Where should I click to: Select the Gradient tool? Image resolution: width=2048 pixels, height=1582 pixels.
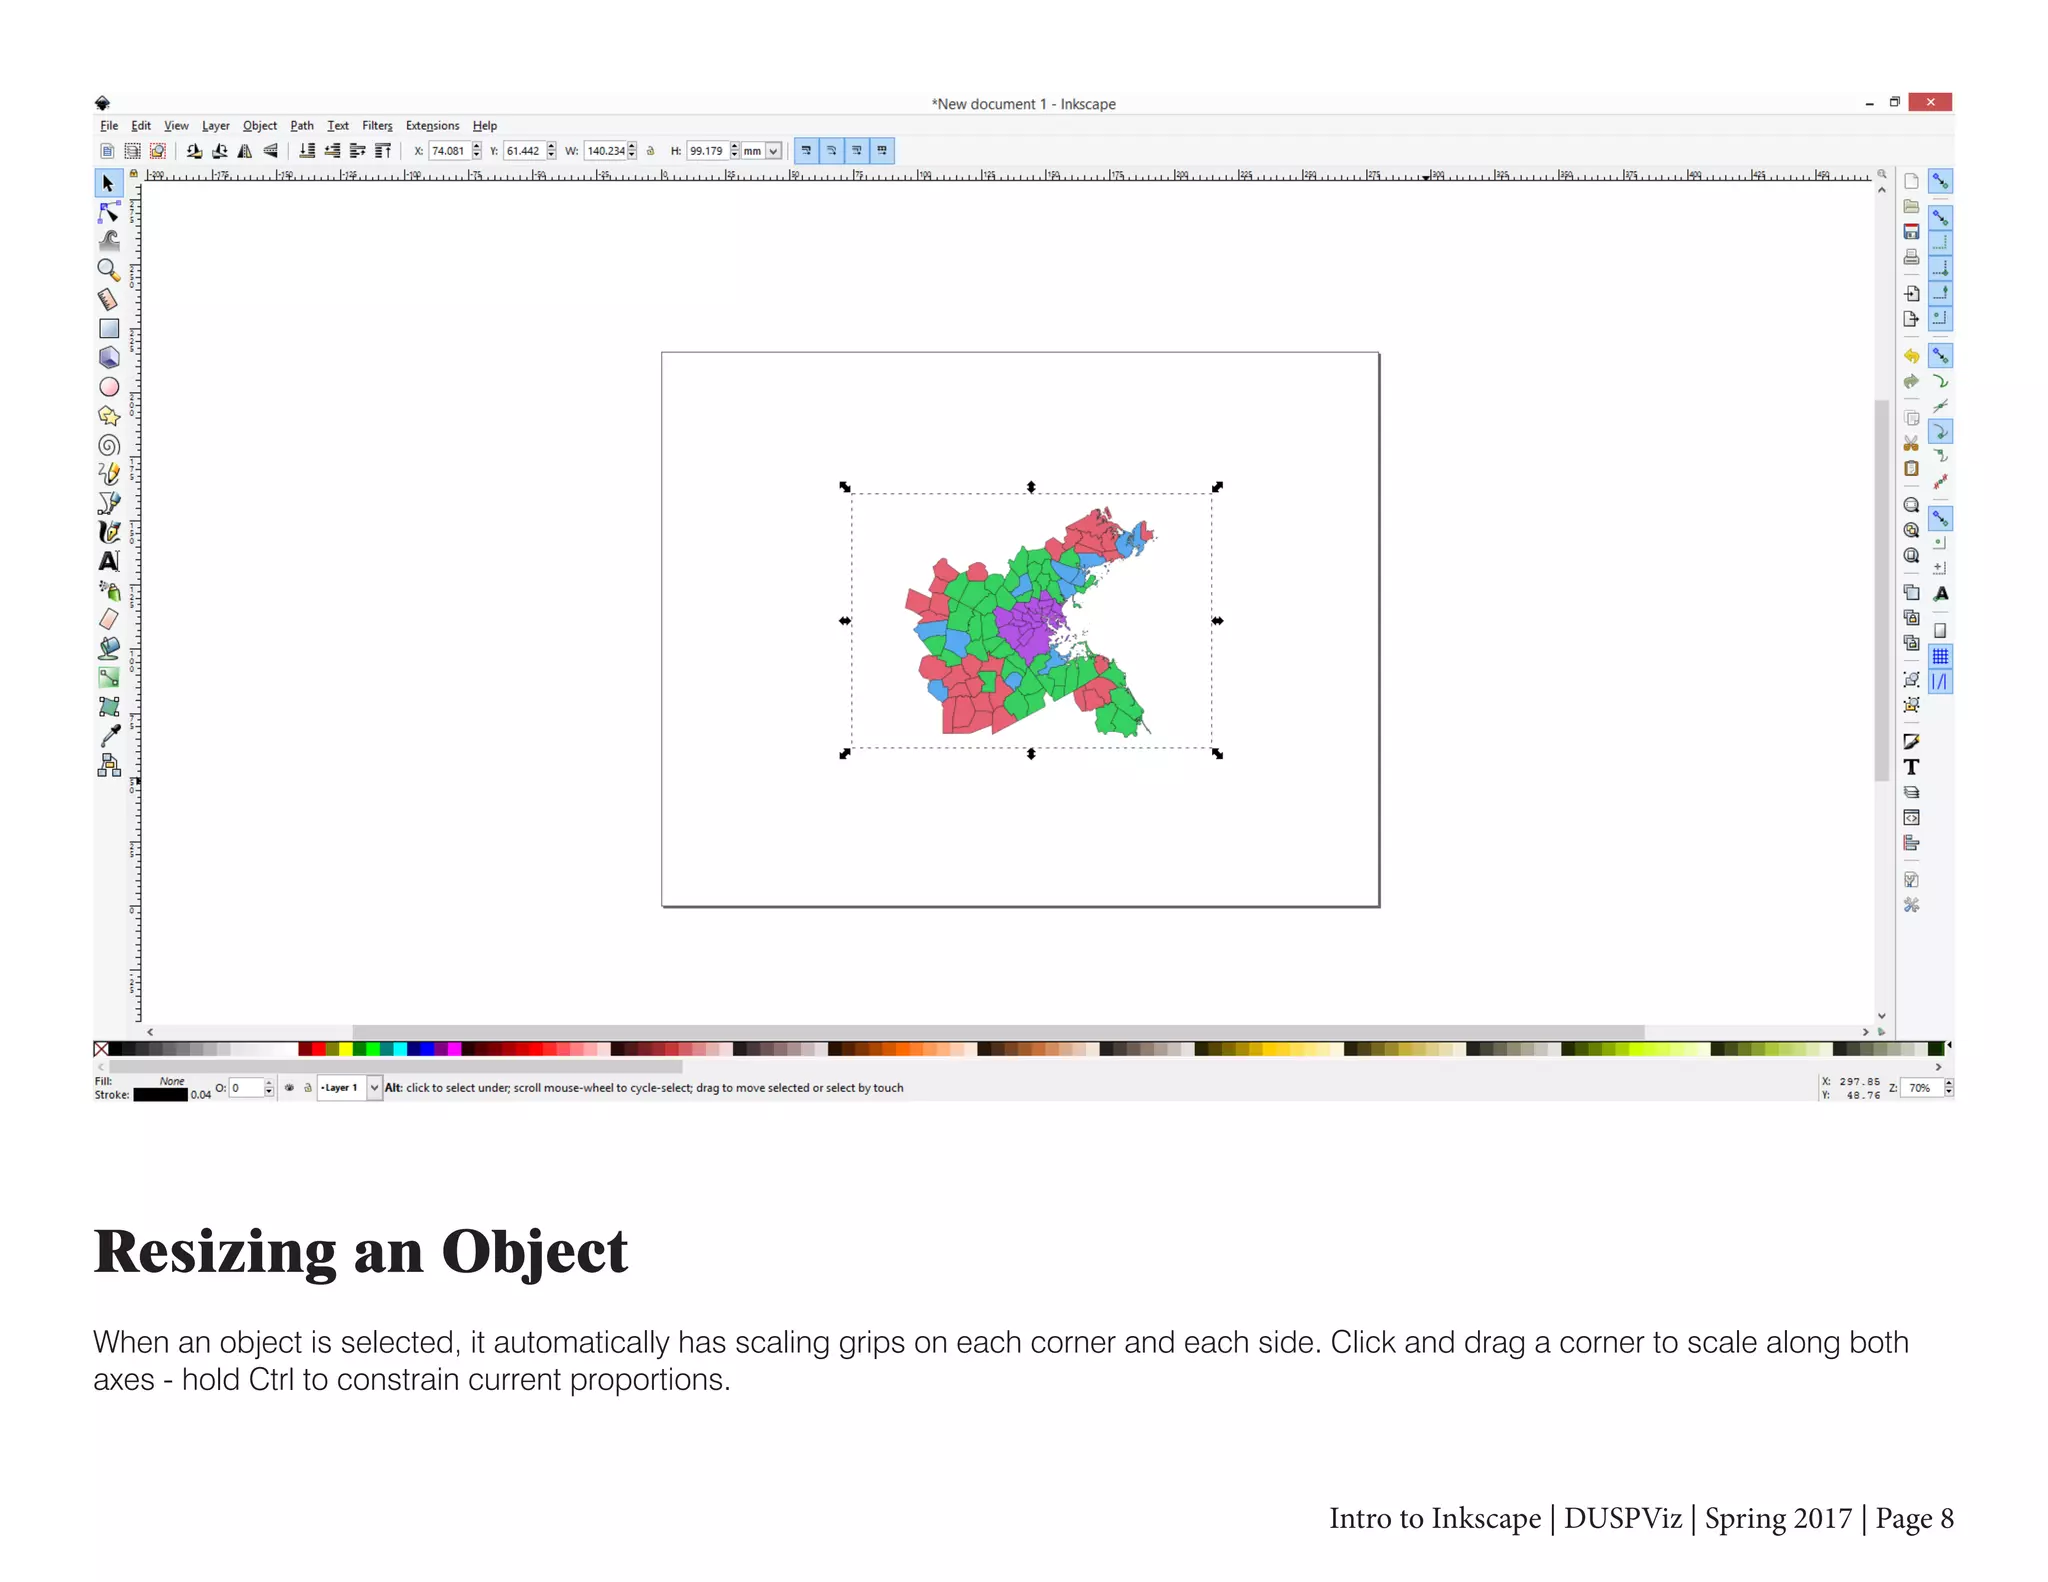[x=108, y=677]
